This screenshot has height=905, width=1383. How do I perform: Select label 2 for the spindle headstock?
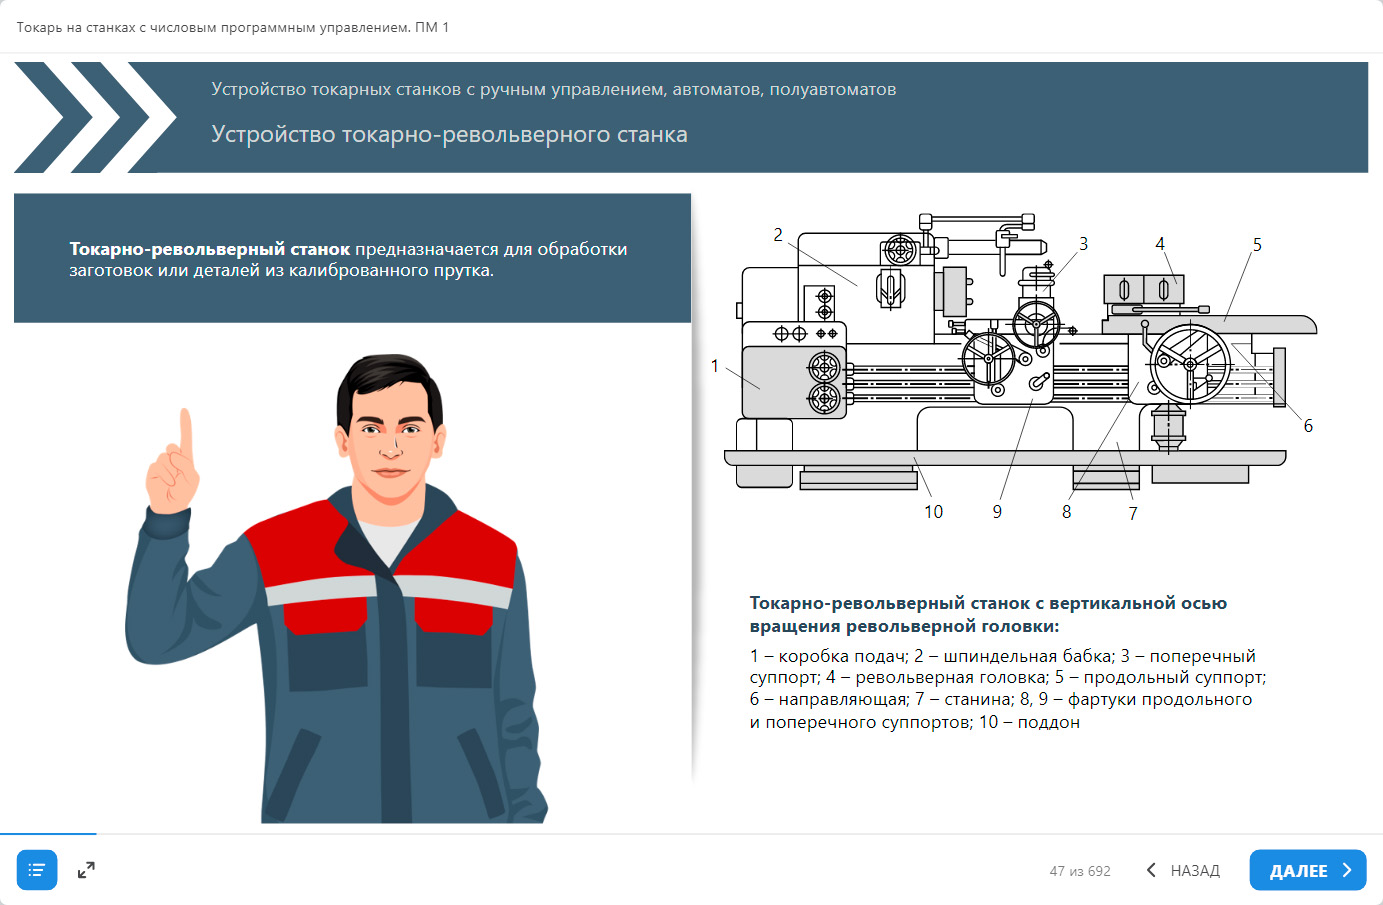(778, 235)
